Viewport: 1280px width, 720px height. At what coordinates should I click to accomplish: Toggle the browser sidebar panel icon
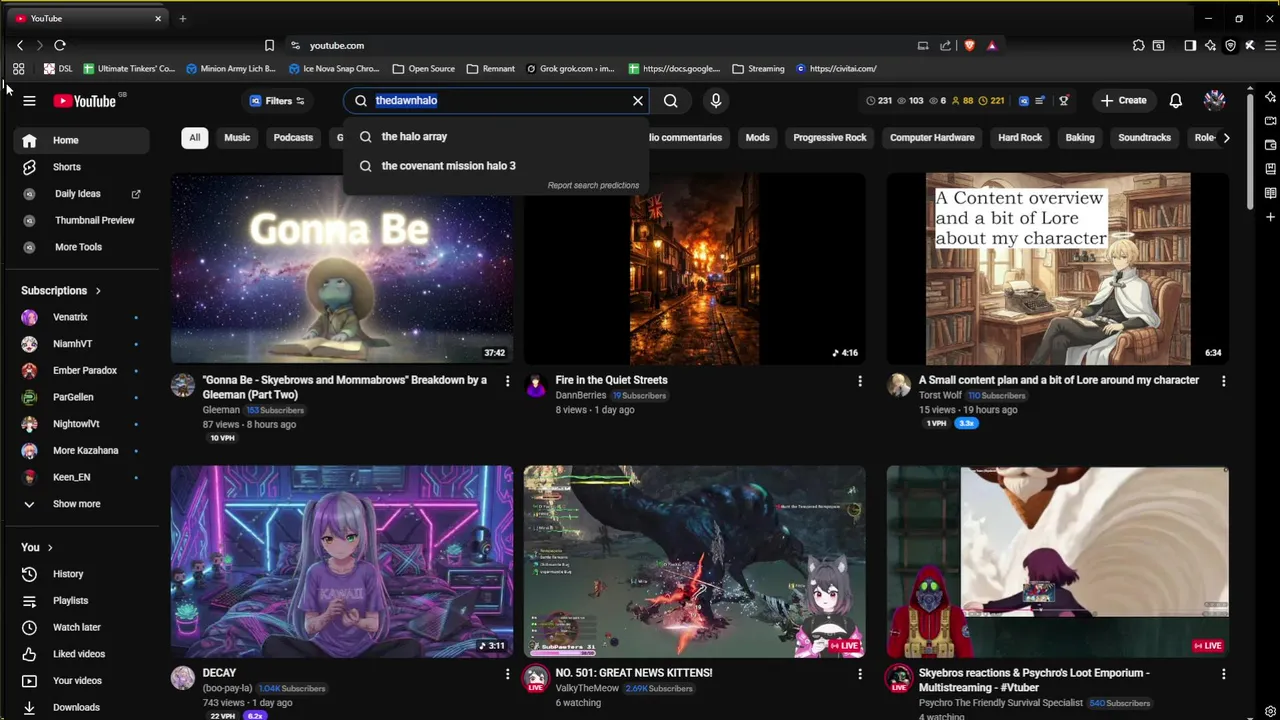pos(1190,45)
